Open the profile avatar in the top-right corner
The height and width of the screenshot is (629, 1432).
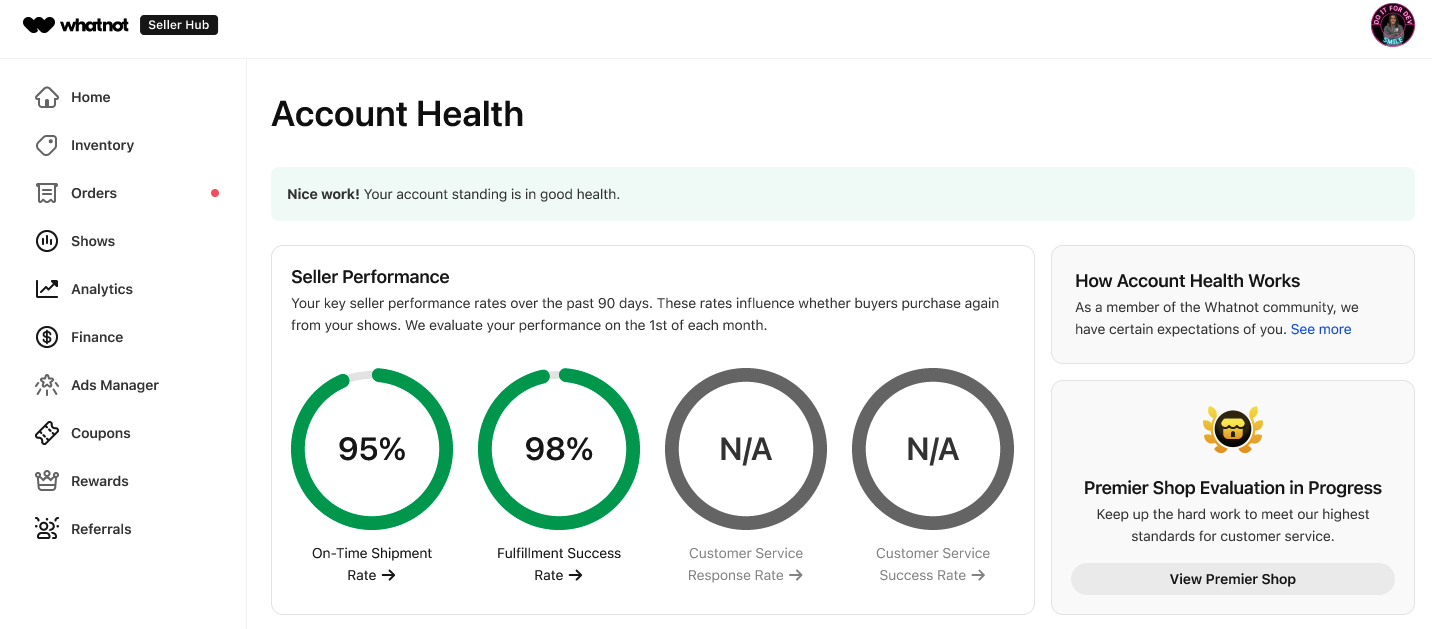1392,25
